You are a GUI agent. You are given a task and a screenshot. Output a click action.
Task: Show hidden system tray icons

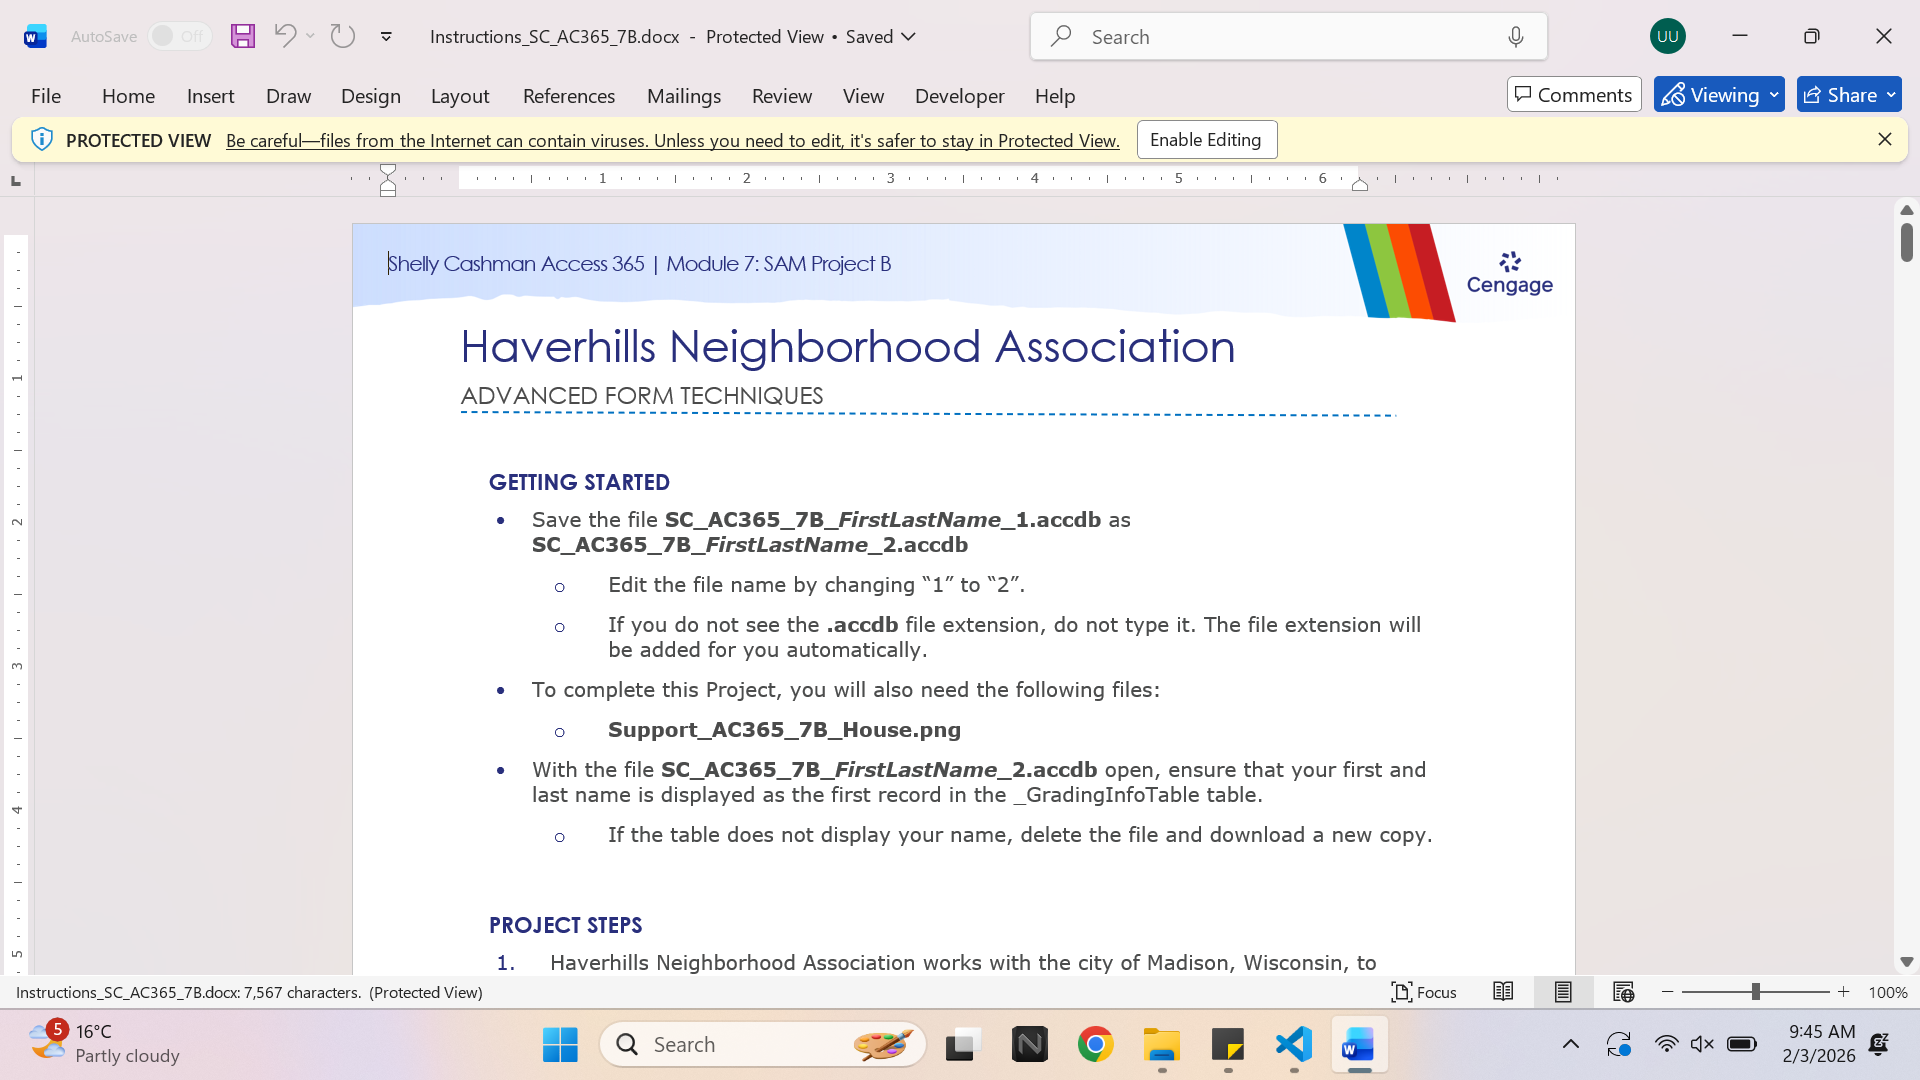pos(1571,1045)
